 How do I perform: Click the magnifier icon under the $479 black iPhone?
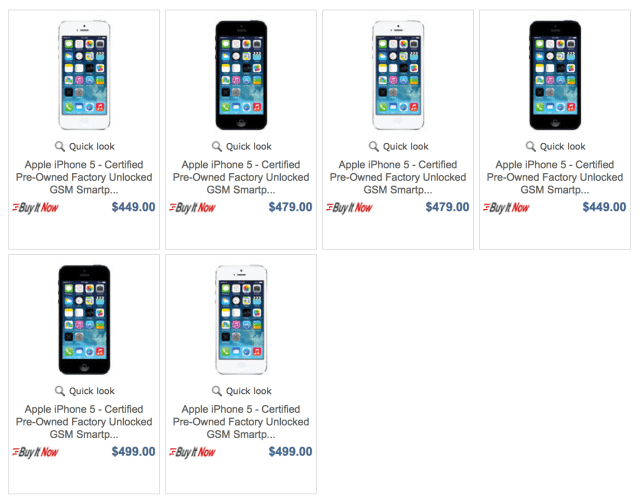217,147
